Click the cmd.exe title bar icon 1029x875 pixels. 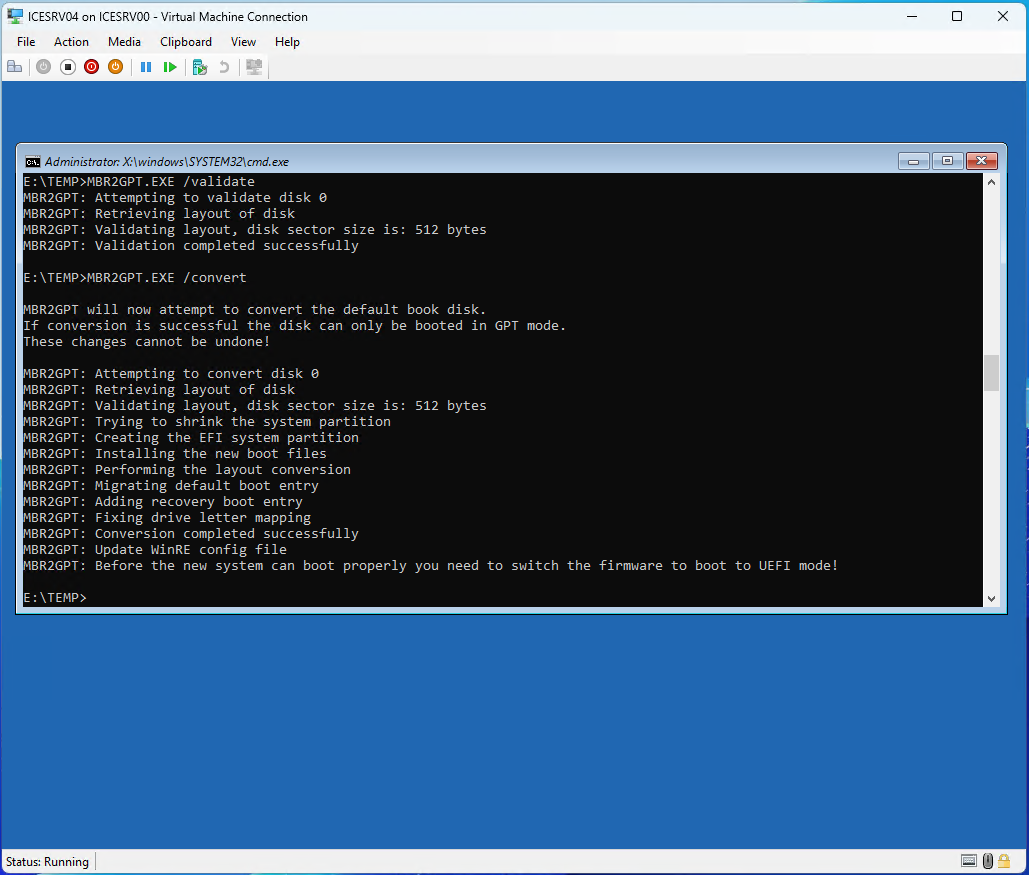[32, 162]
